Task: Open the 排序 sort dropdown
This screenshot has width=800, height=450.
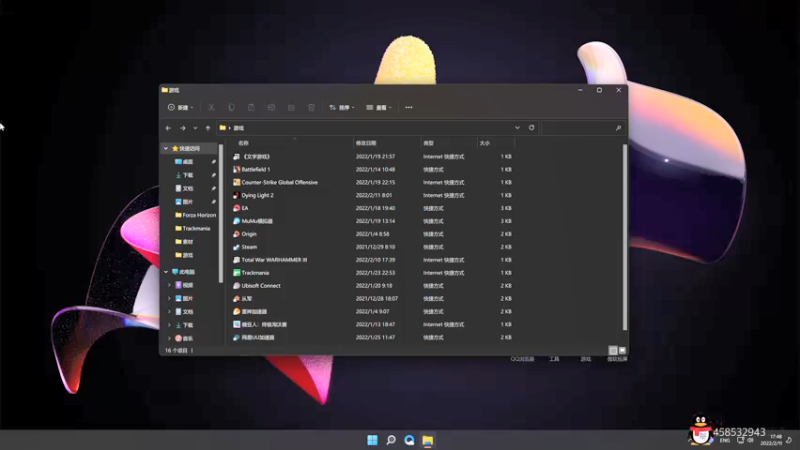Action: click(x=342, y=107)
